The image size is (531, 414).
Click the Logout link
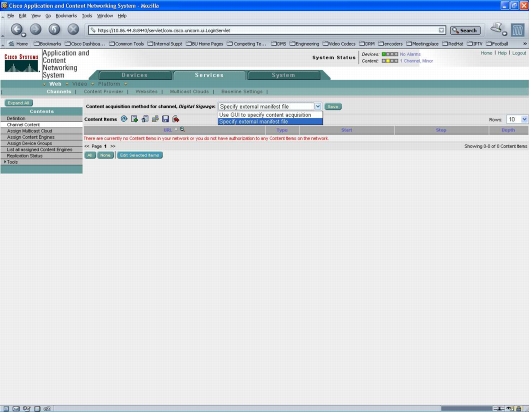[519, 53]
